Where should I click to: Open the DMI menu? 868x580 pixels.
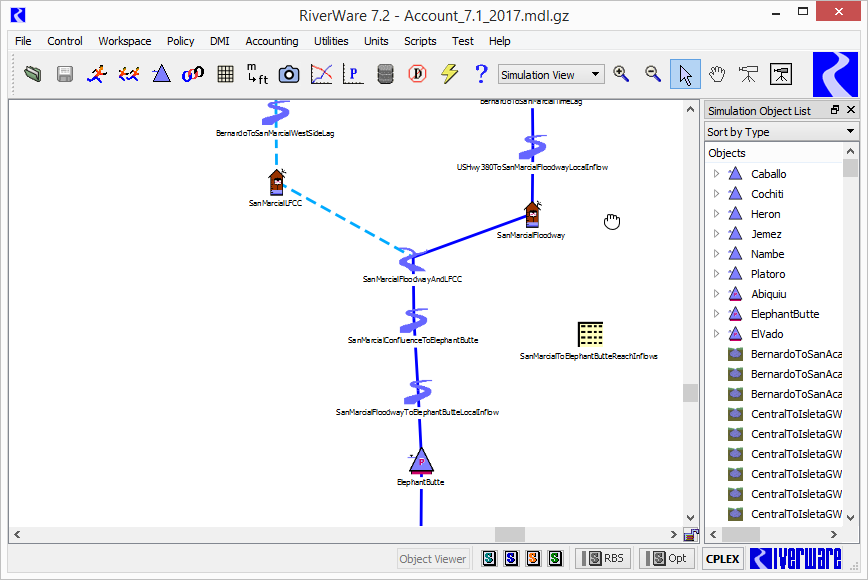220,41
